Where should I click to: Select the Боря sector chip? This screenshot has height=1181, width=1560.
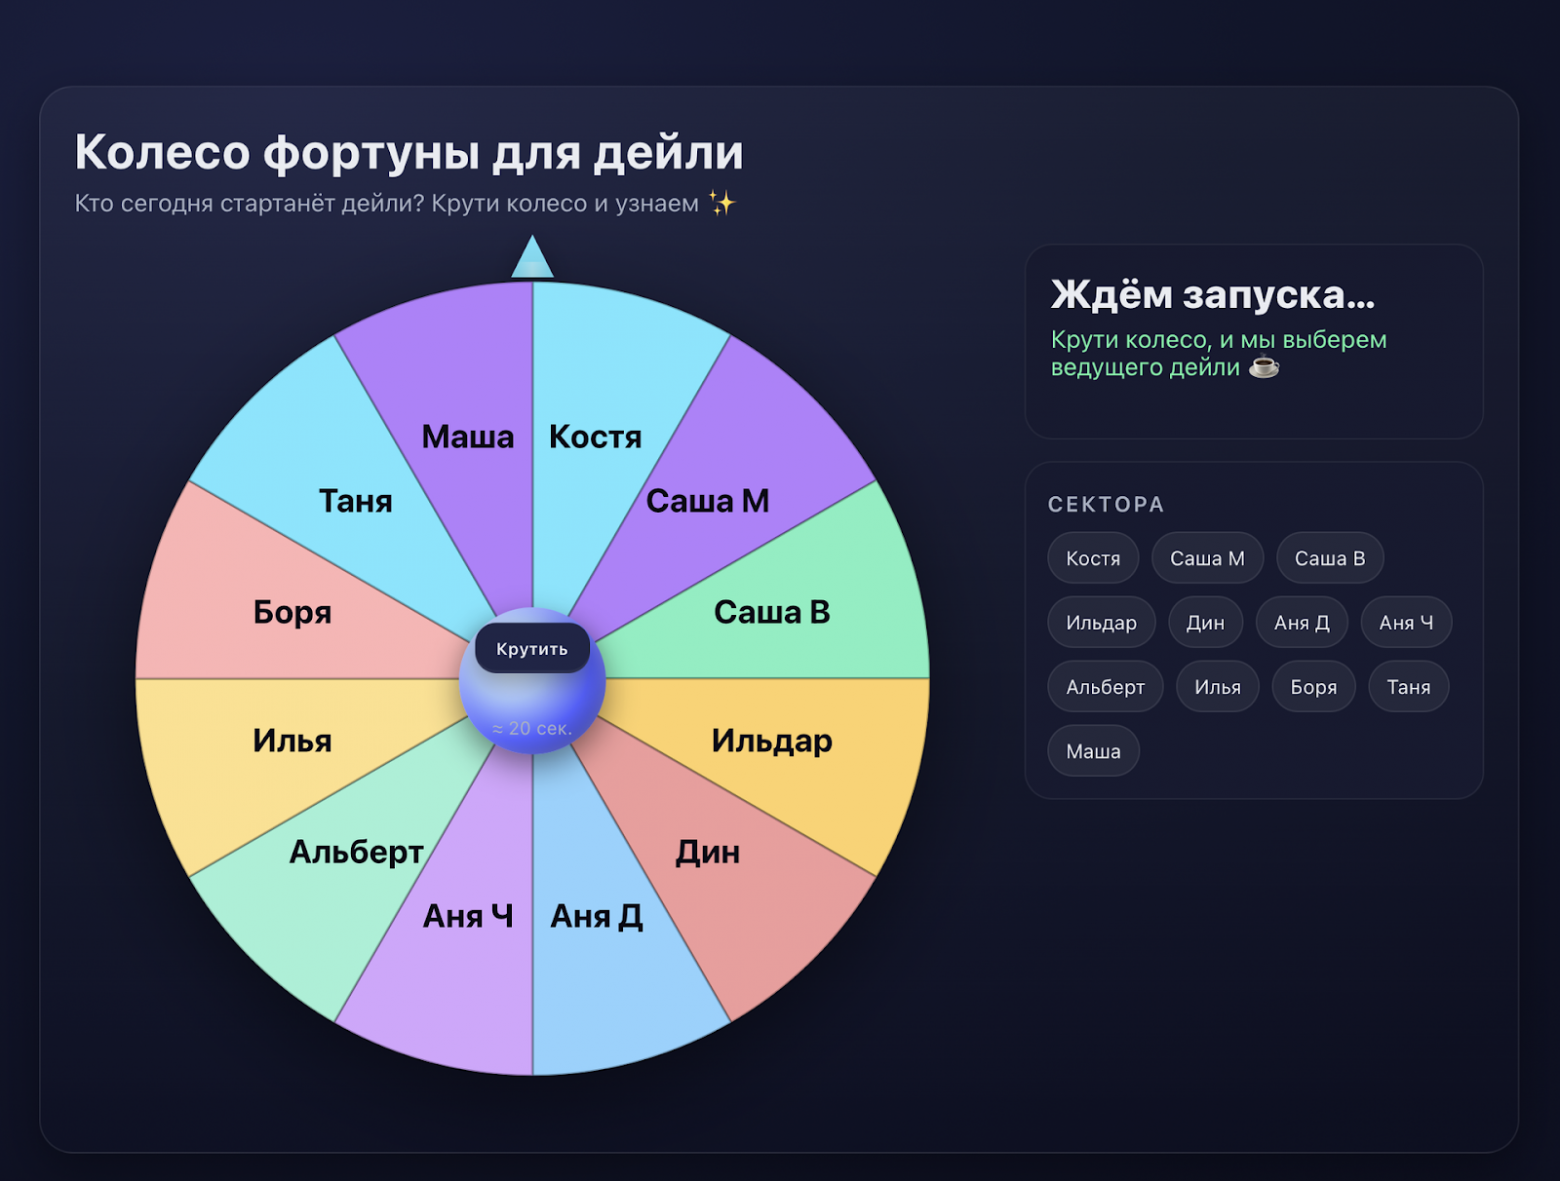coord(1313,687)
